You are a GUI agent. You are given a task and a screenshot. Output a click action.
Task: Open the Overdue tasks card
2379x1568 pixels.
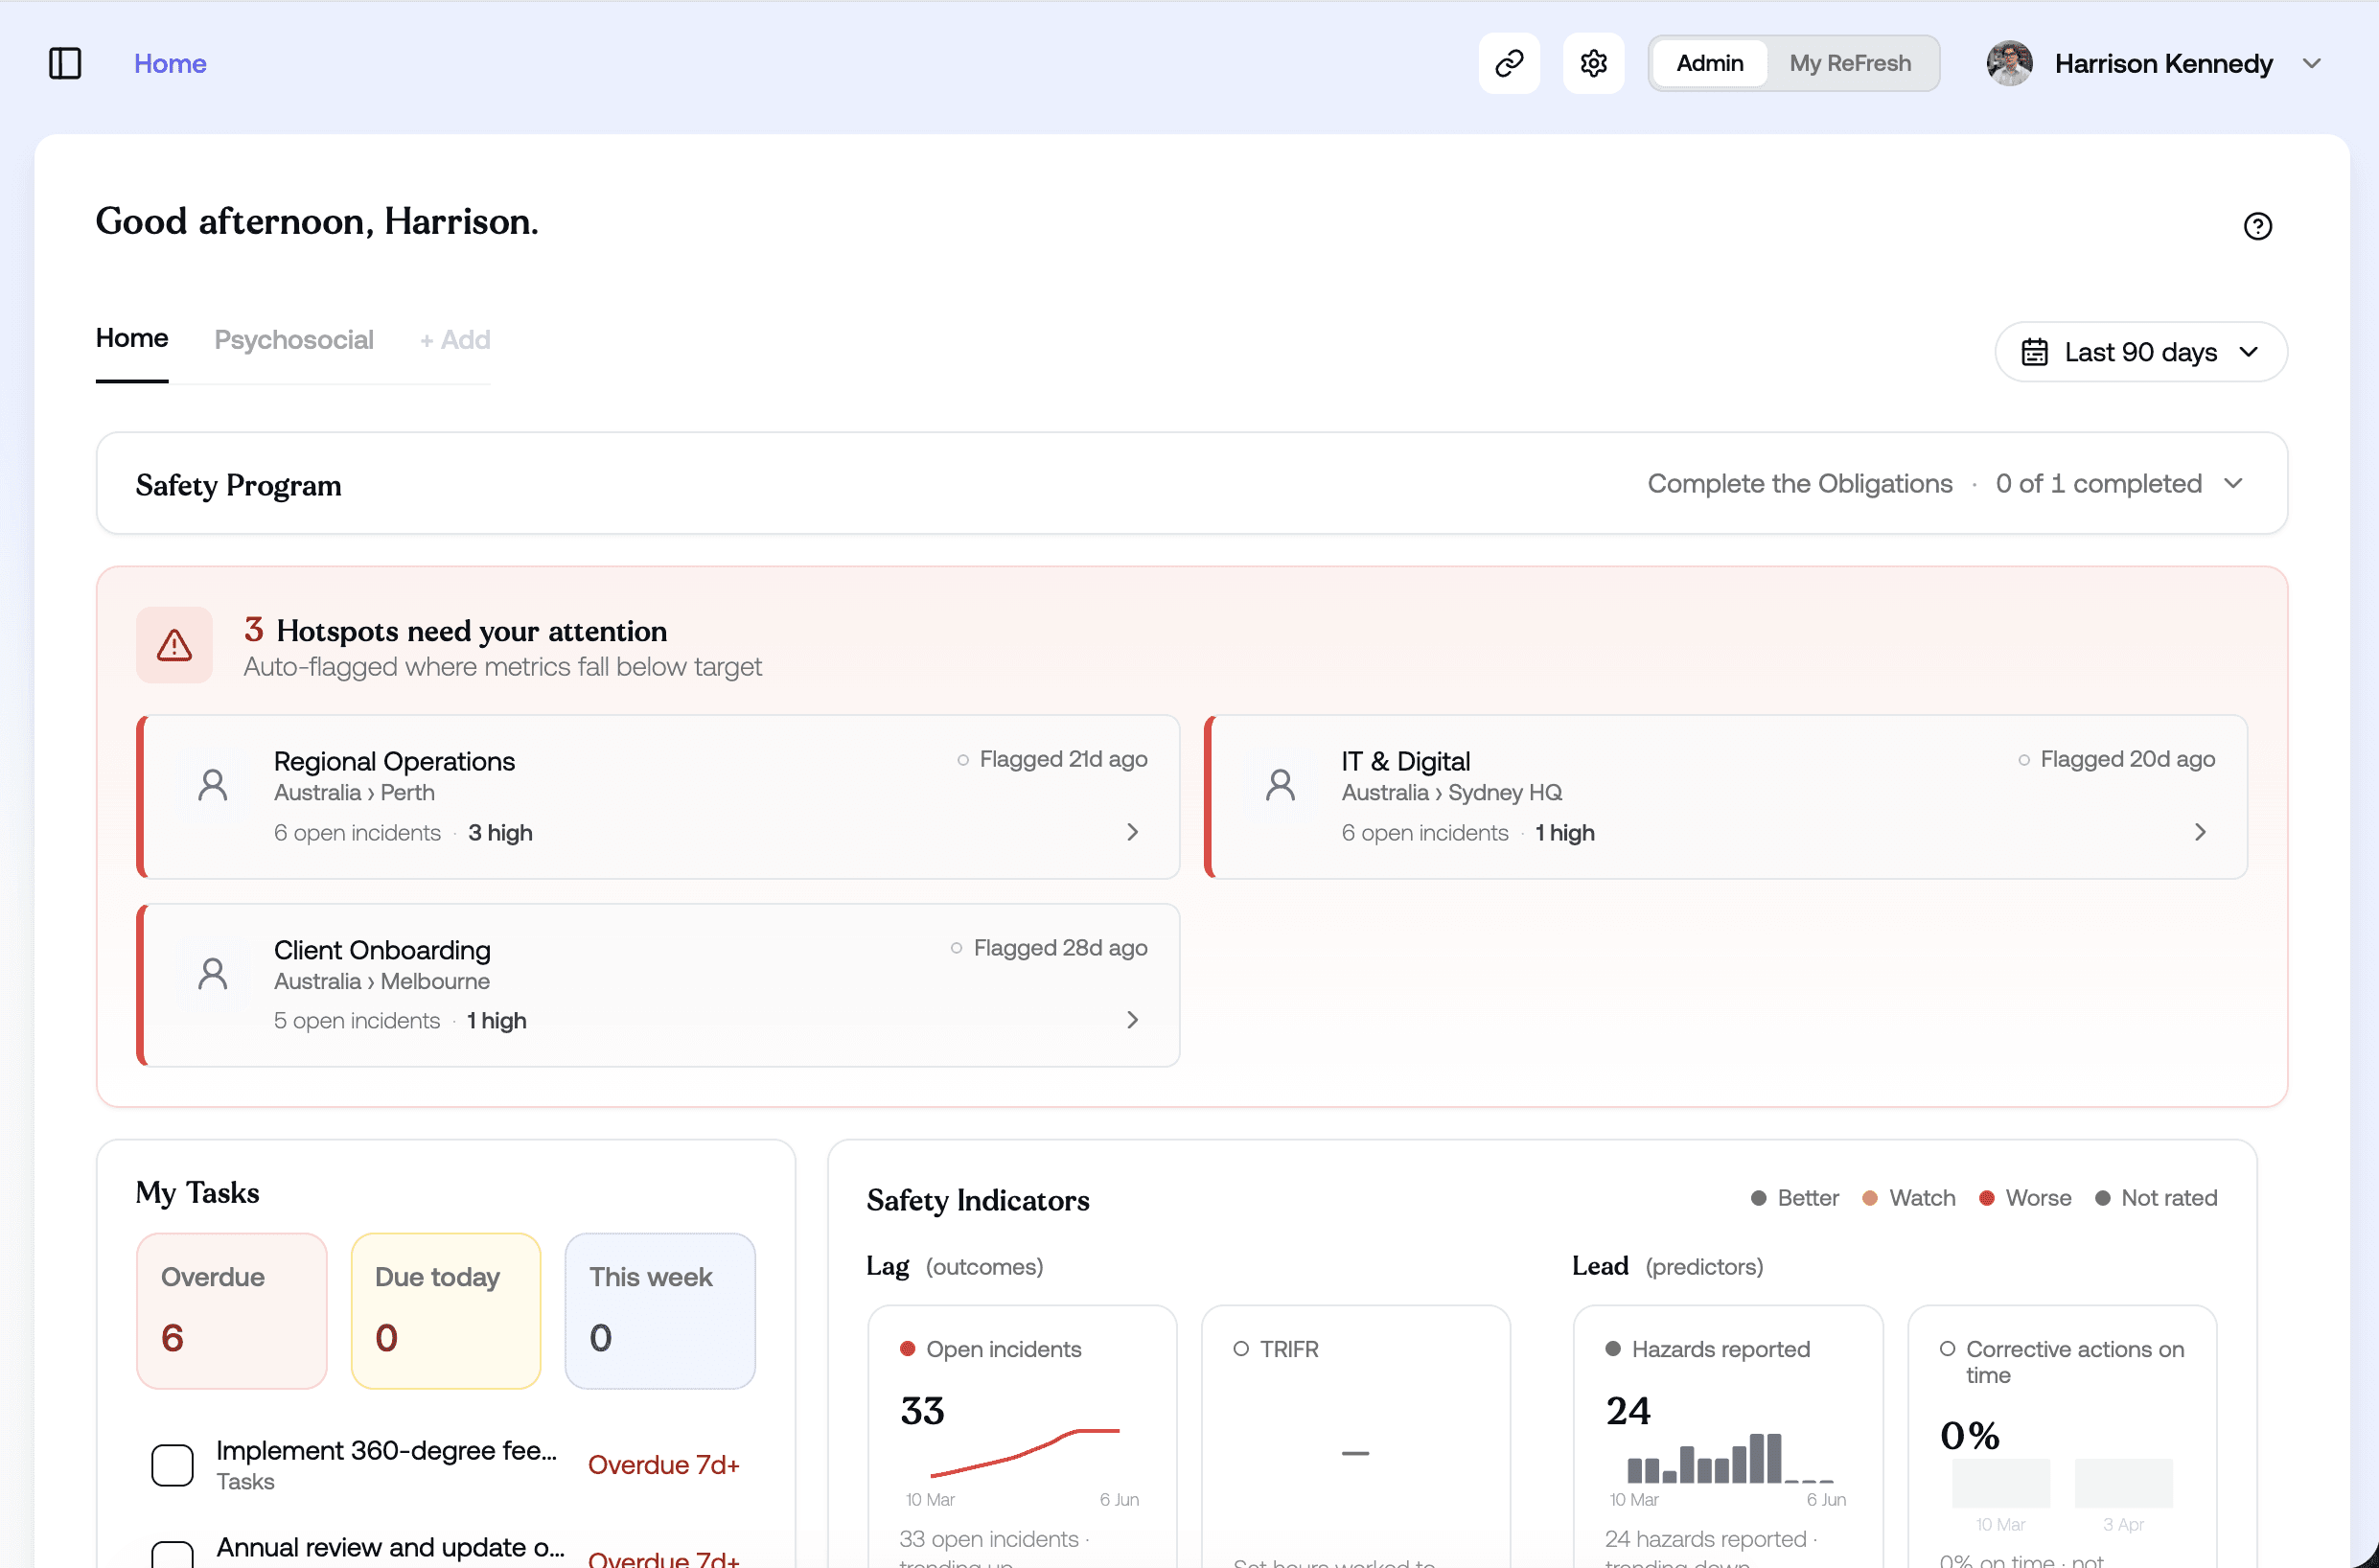(232, 1311)
